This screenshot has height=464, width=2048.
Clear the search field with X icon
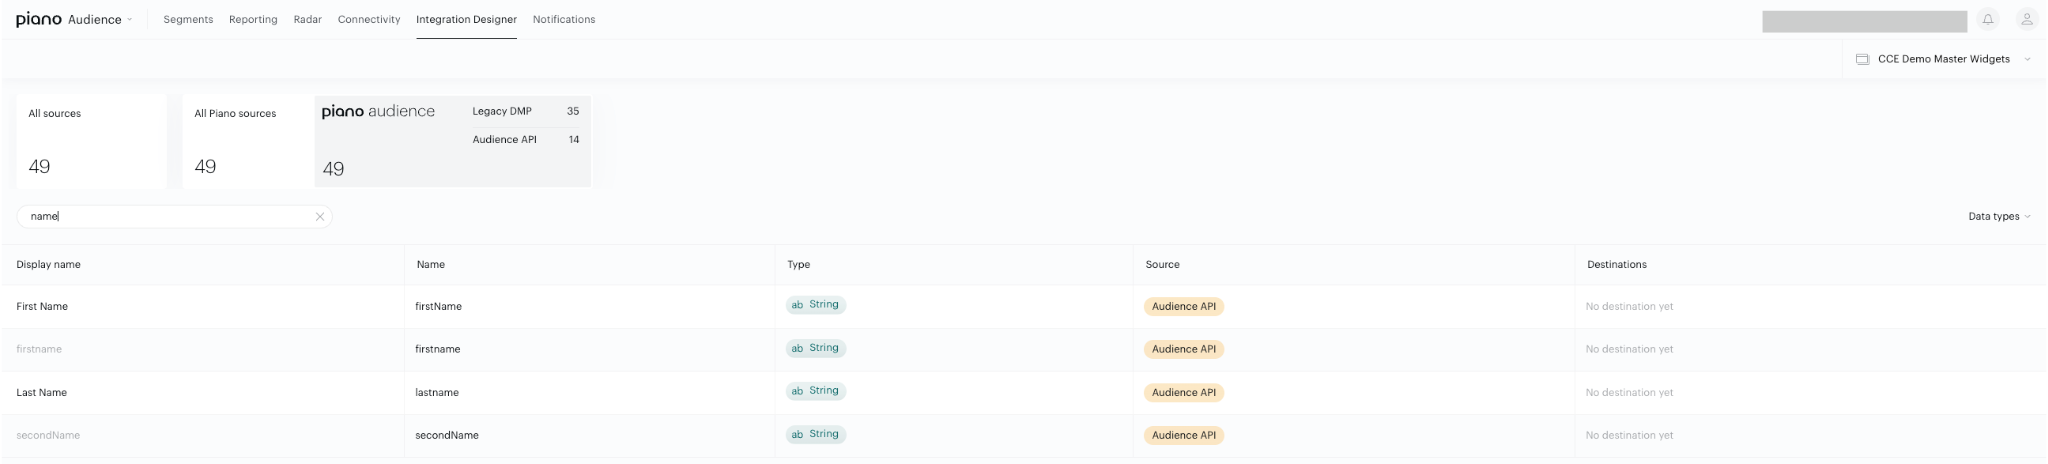(320, 216)
